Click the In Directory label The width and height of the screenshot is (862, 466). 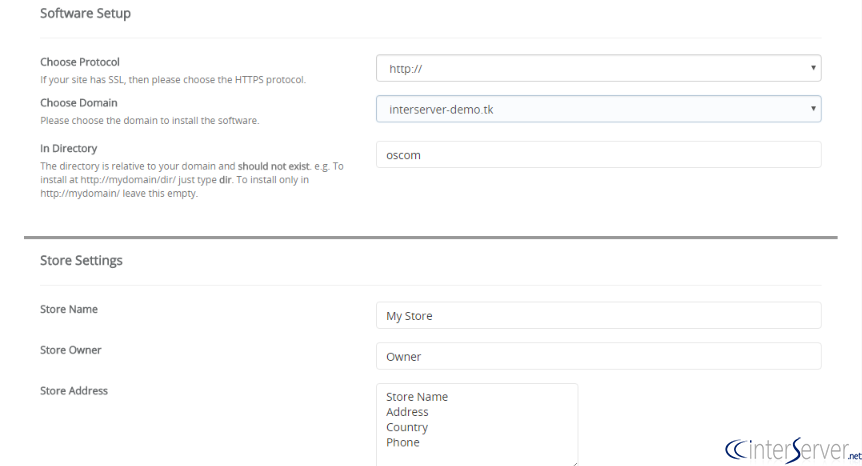69,148
